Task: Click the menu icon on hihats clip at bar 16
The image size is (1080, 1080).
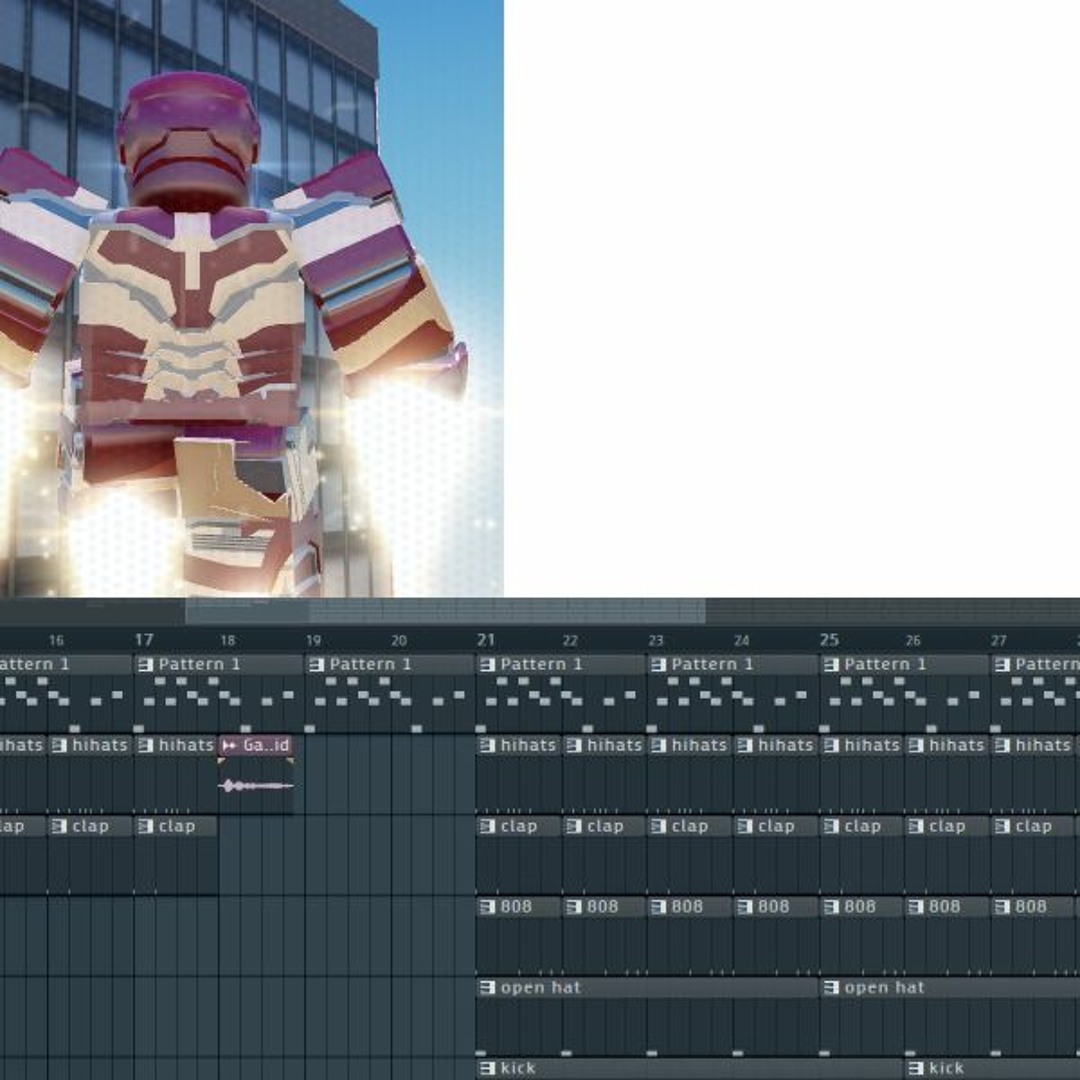Action: (60, 745)
